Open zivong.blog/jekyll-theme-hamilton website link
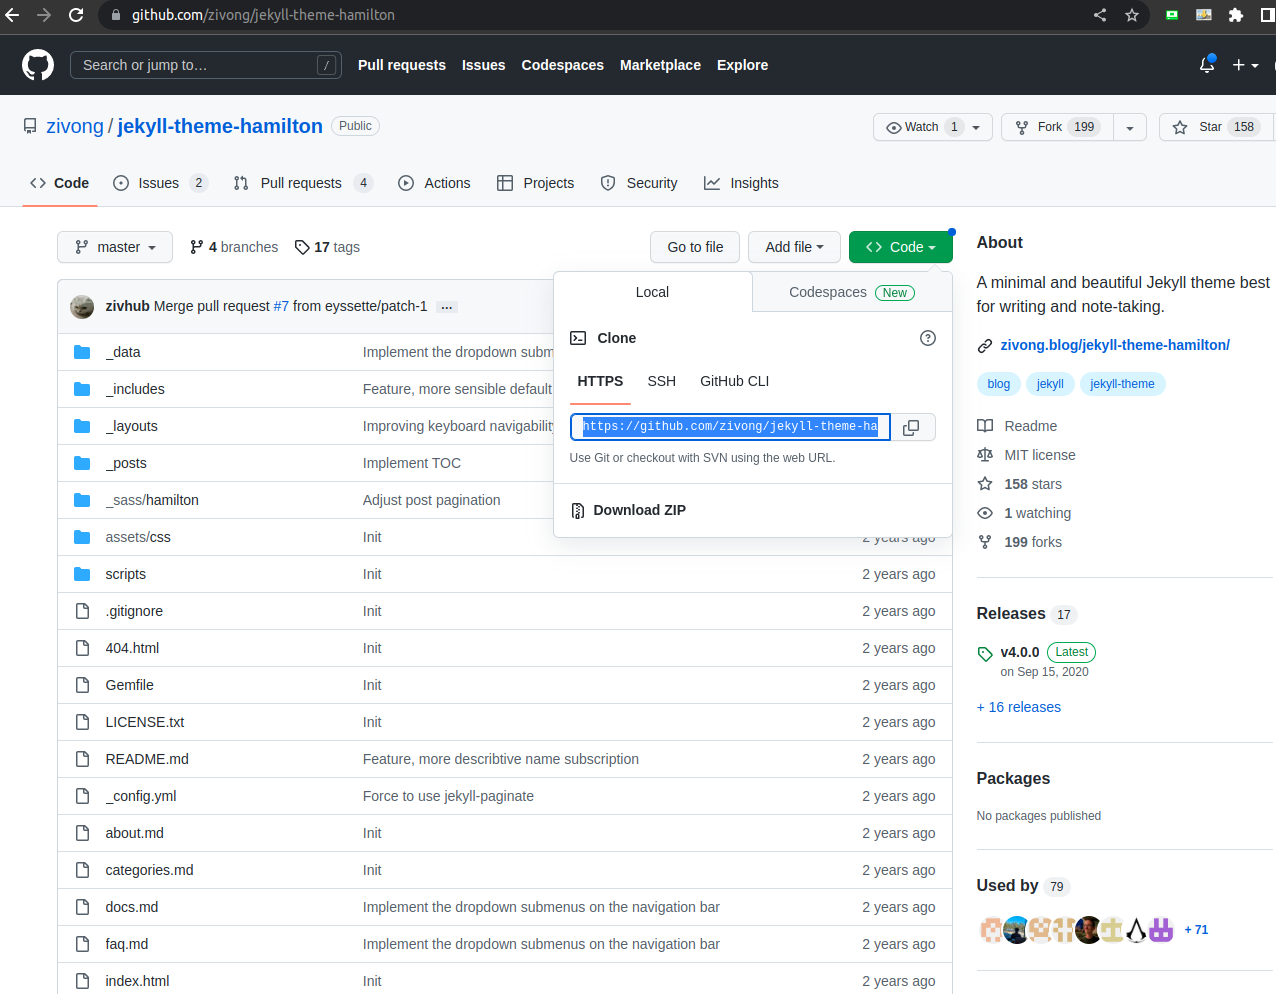This screenshot has height=994, width=1276. 1115,345
